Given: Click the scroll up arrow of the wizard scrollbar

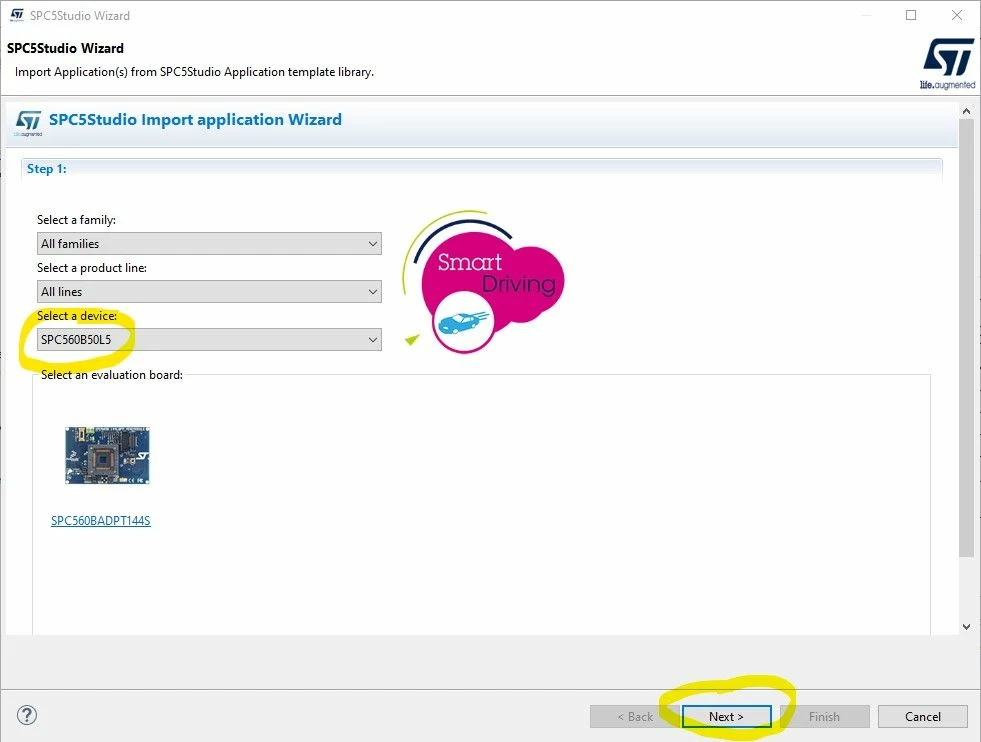Looking at the screenshot, I should [967, 111].
